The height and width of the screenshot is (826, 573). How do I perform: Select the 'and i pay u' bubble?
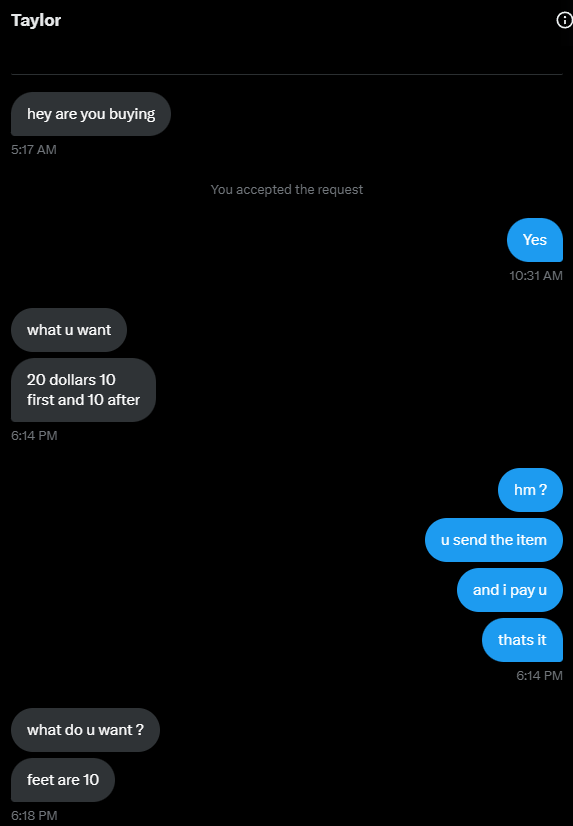pos(510,590)
